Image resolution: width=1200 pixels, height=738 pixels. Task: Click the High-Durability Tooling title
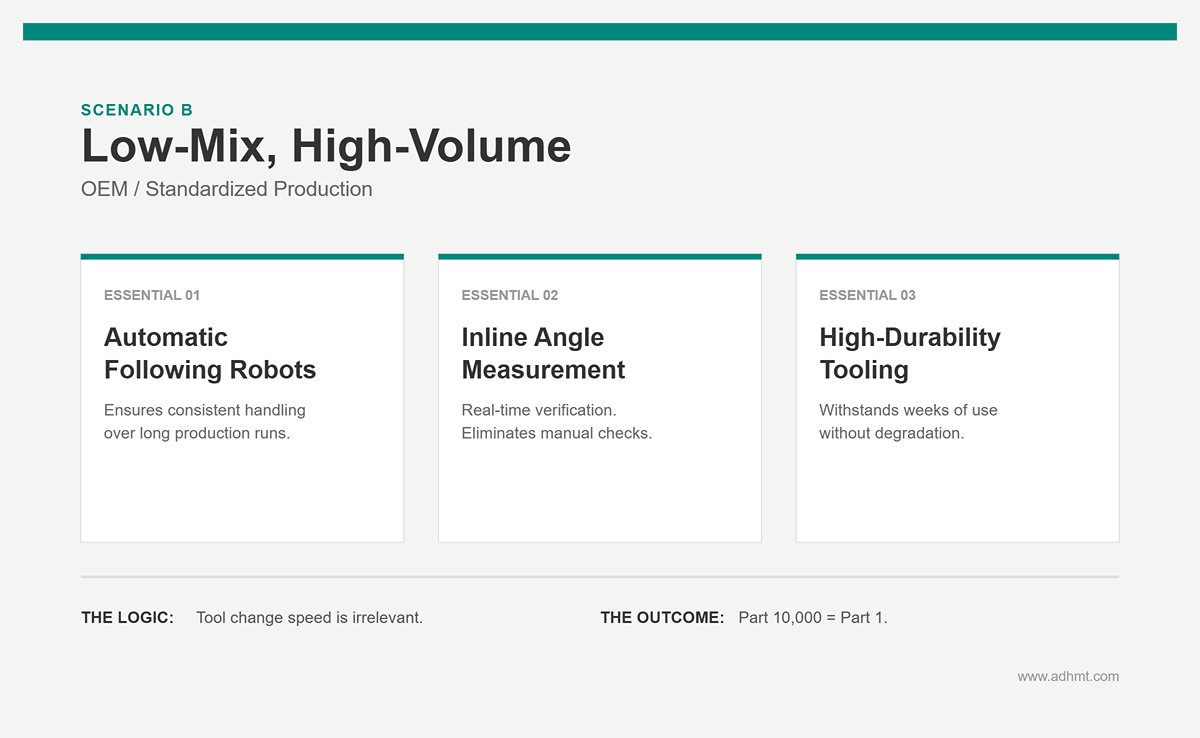[x=909, y=353]
